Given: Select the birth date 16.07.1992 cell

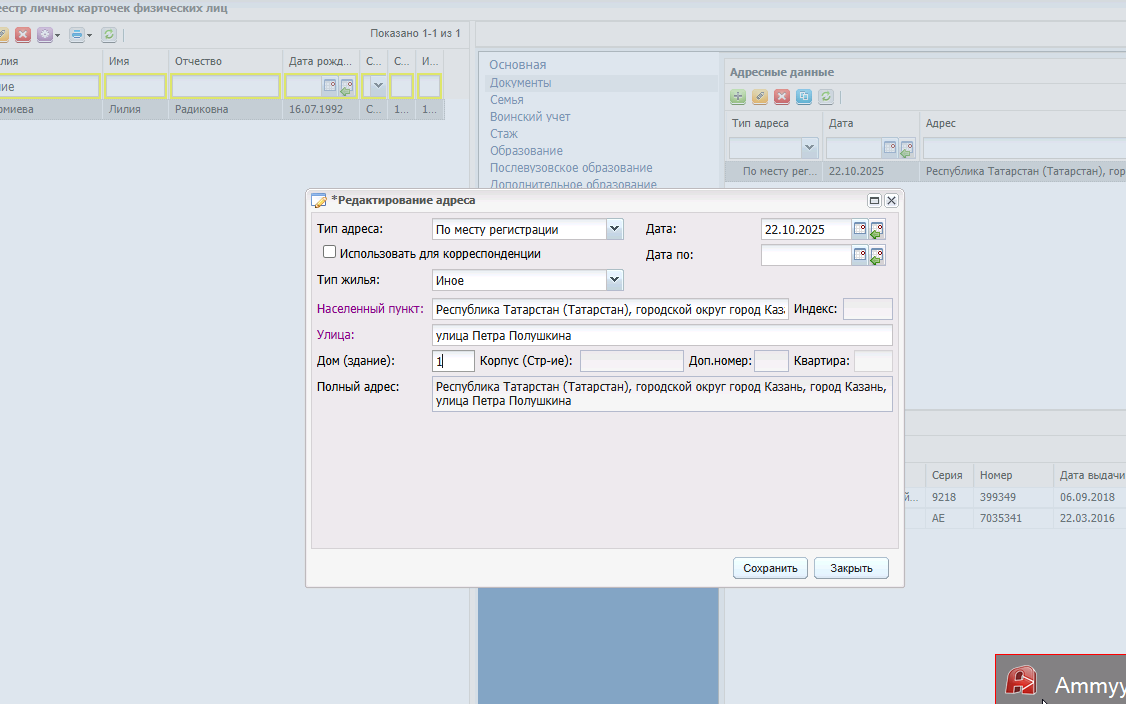Looking at the screenshot, I should tap(321, 109).
